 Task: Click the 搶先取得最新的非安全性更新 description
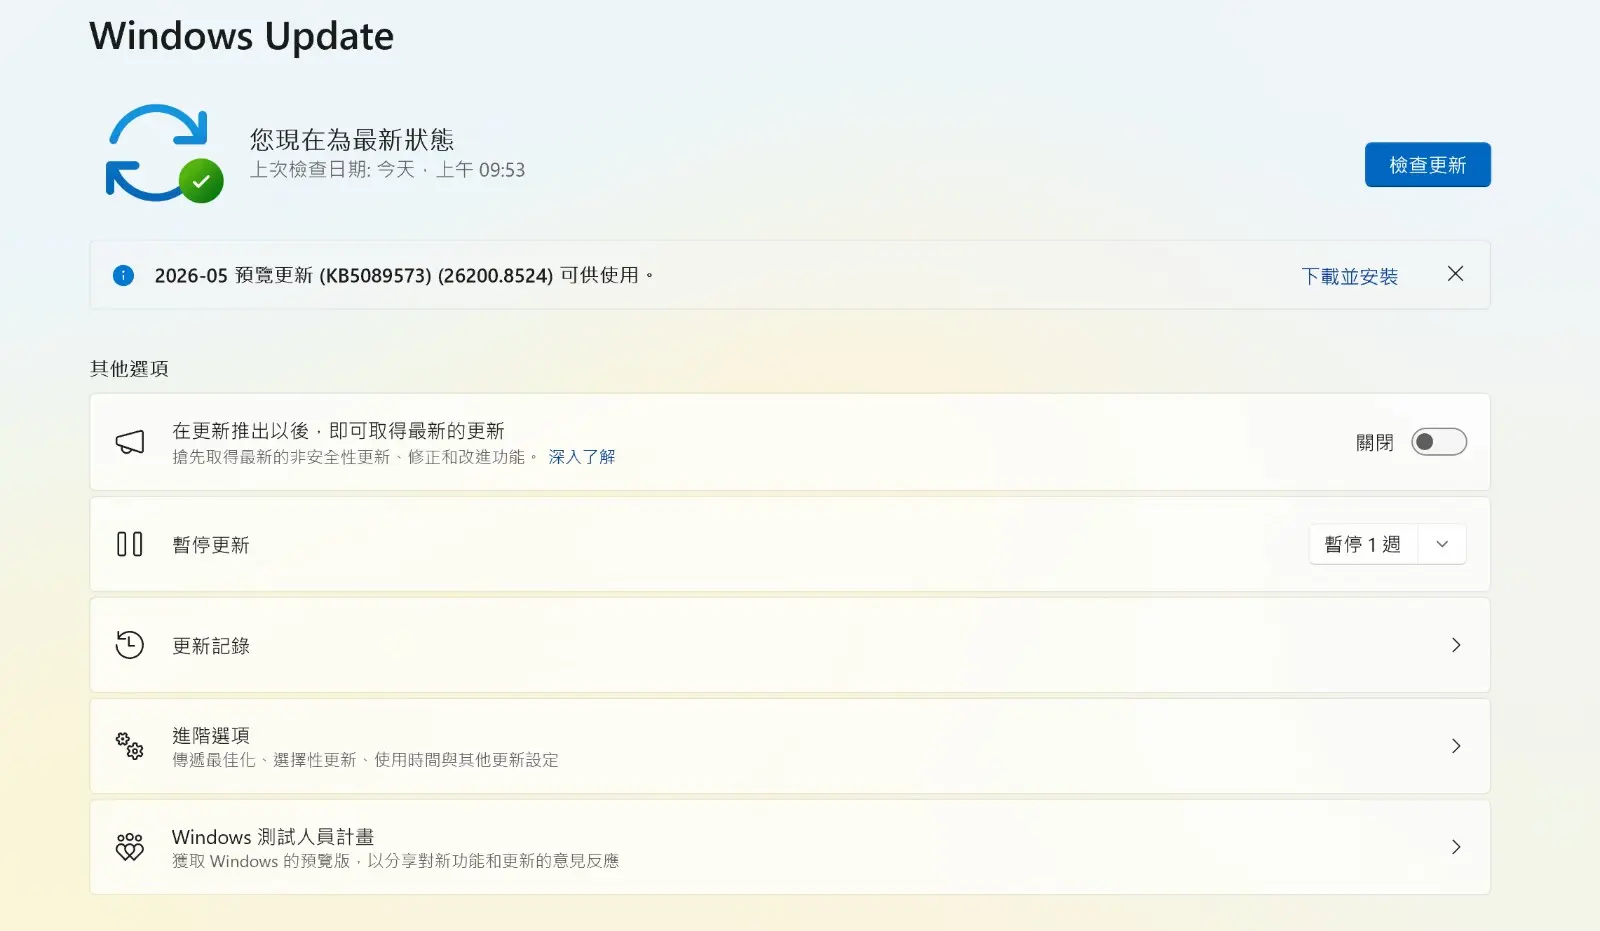coord(355,457)
